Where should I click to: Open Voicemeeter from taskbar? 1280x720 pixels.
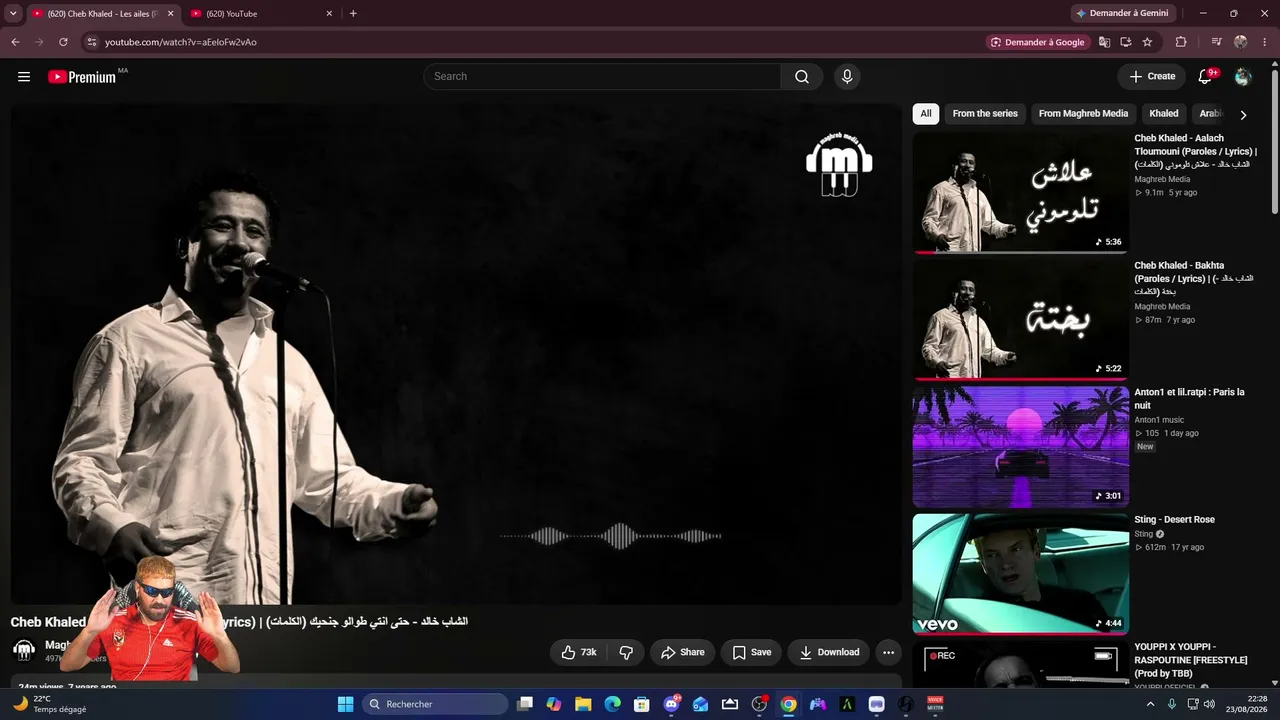pyautogui.click(x=935, y=704)
